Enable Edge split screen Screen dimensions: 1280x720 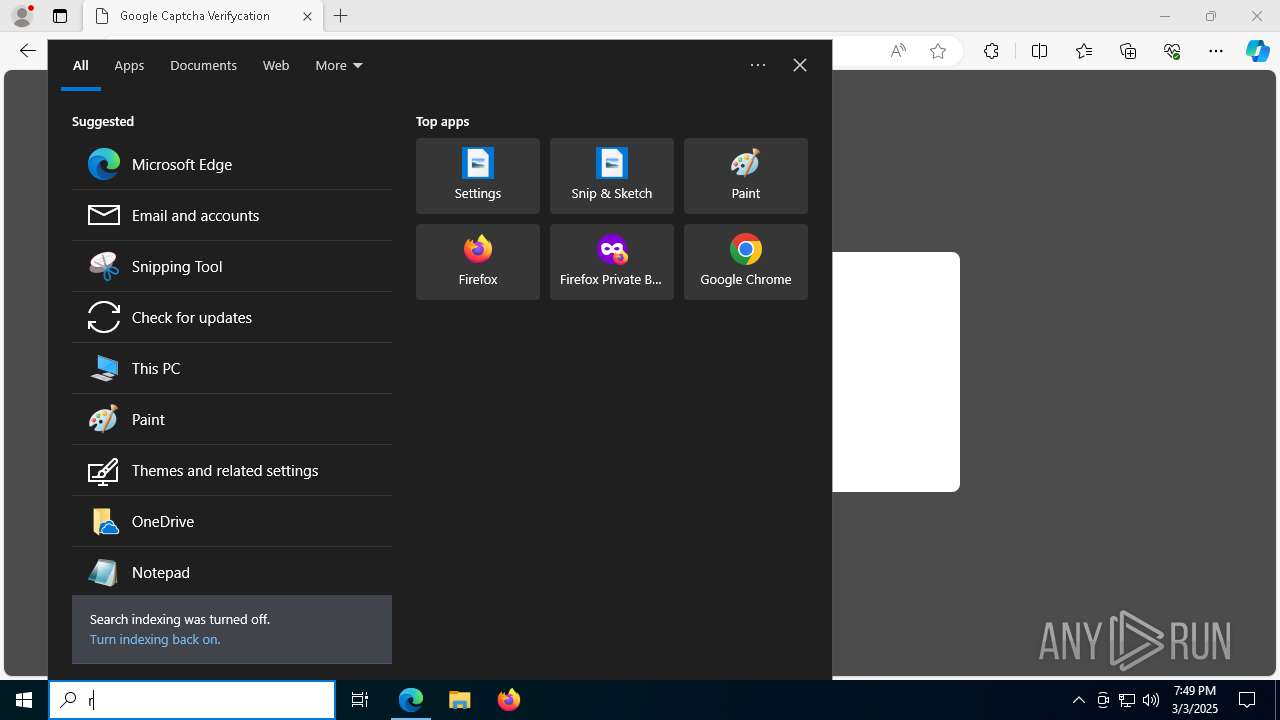1039,51
